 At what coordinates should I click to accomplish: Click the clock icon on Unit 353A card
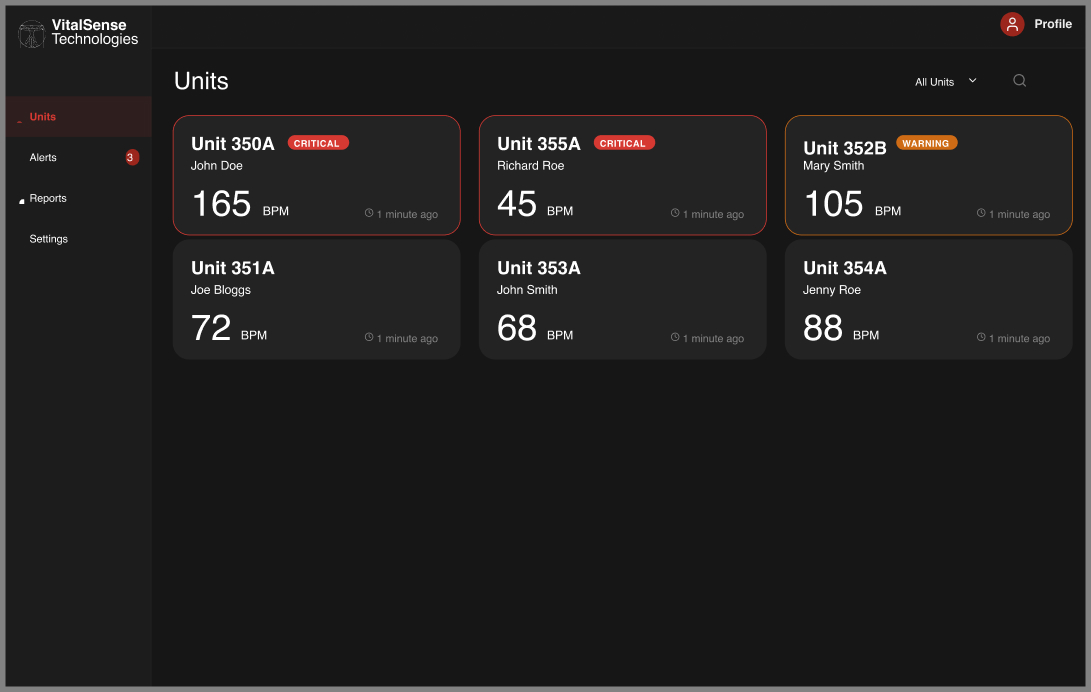[x=675, y=337]
